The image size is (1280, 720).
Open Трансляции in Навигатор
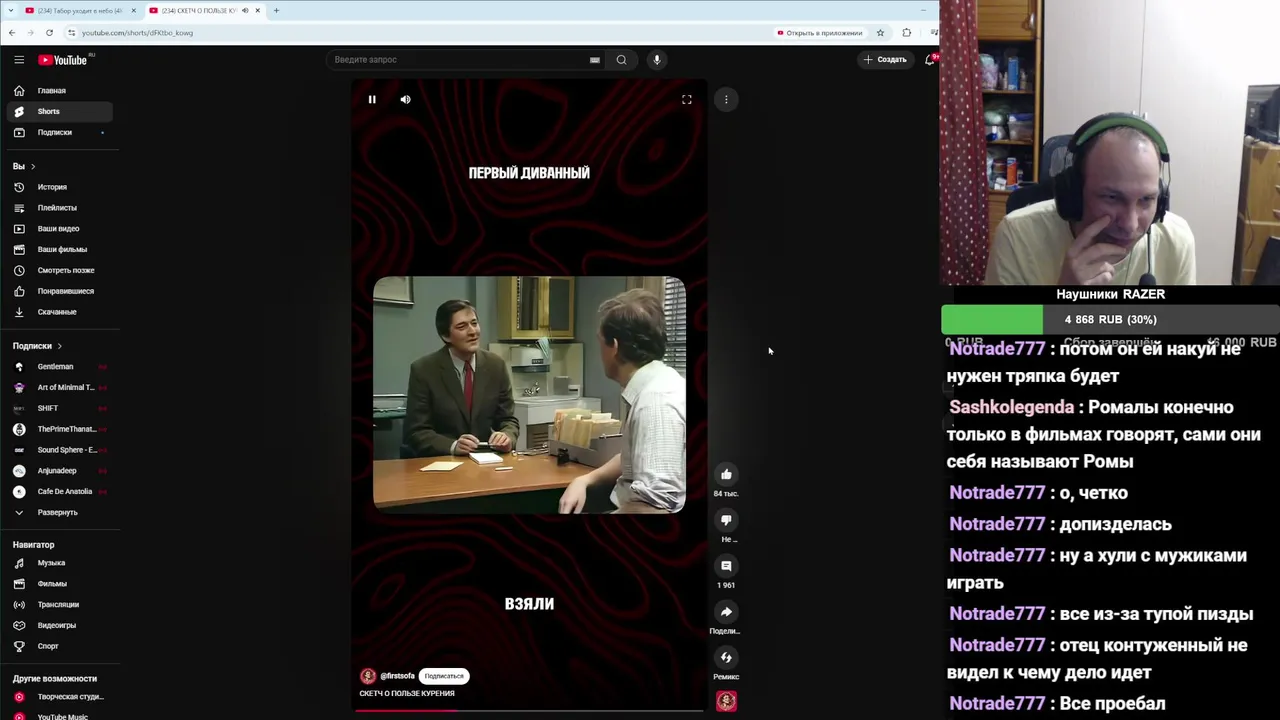pyautogui.click(x=60, y=605)
